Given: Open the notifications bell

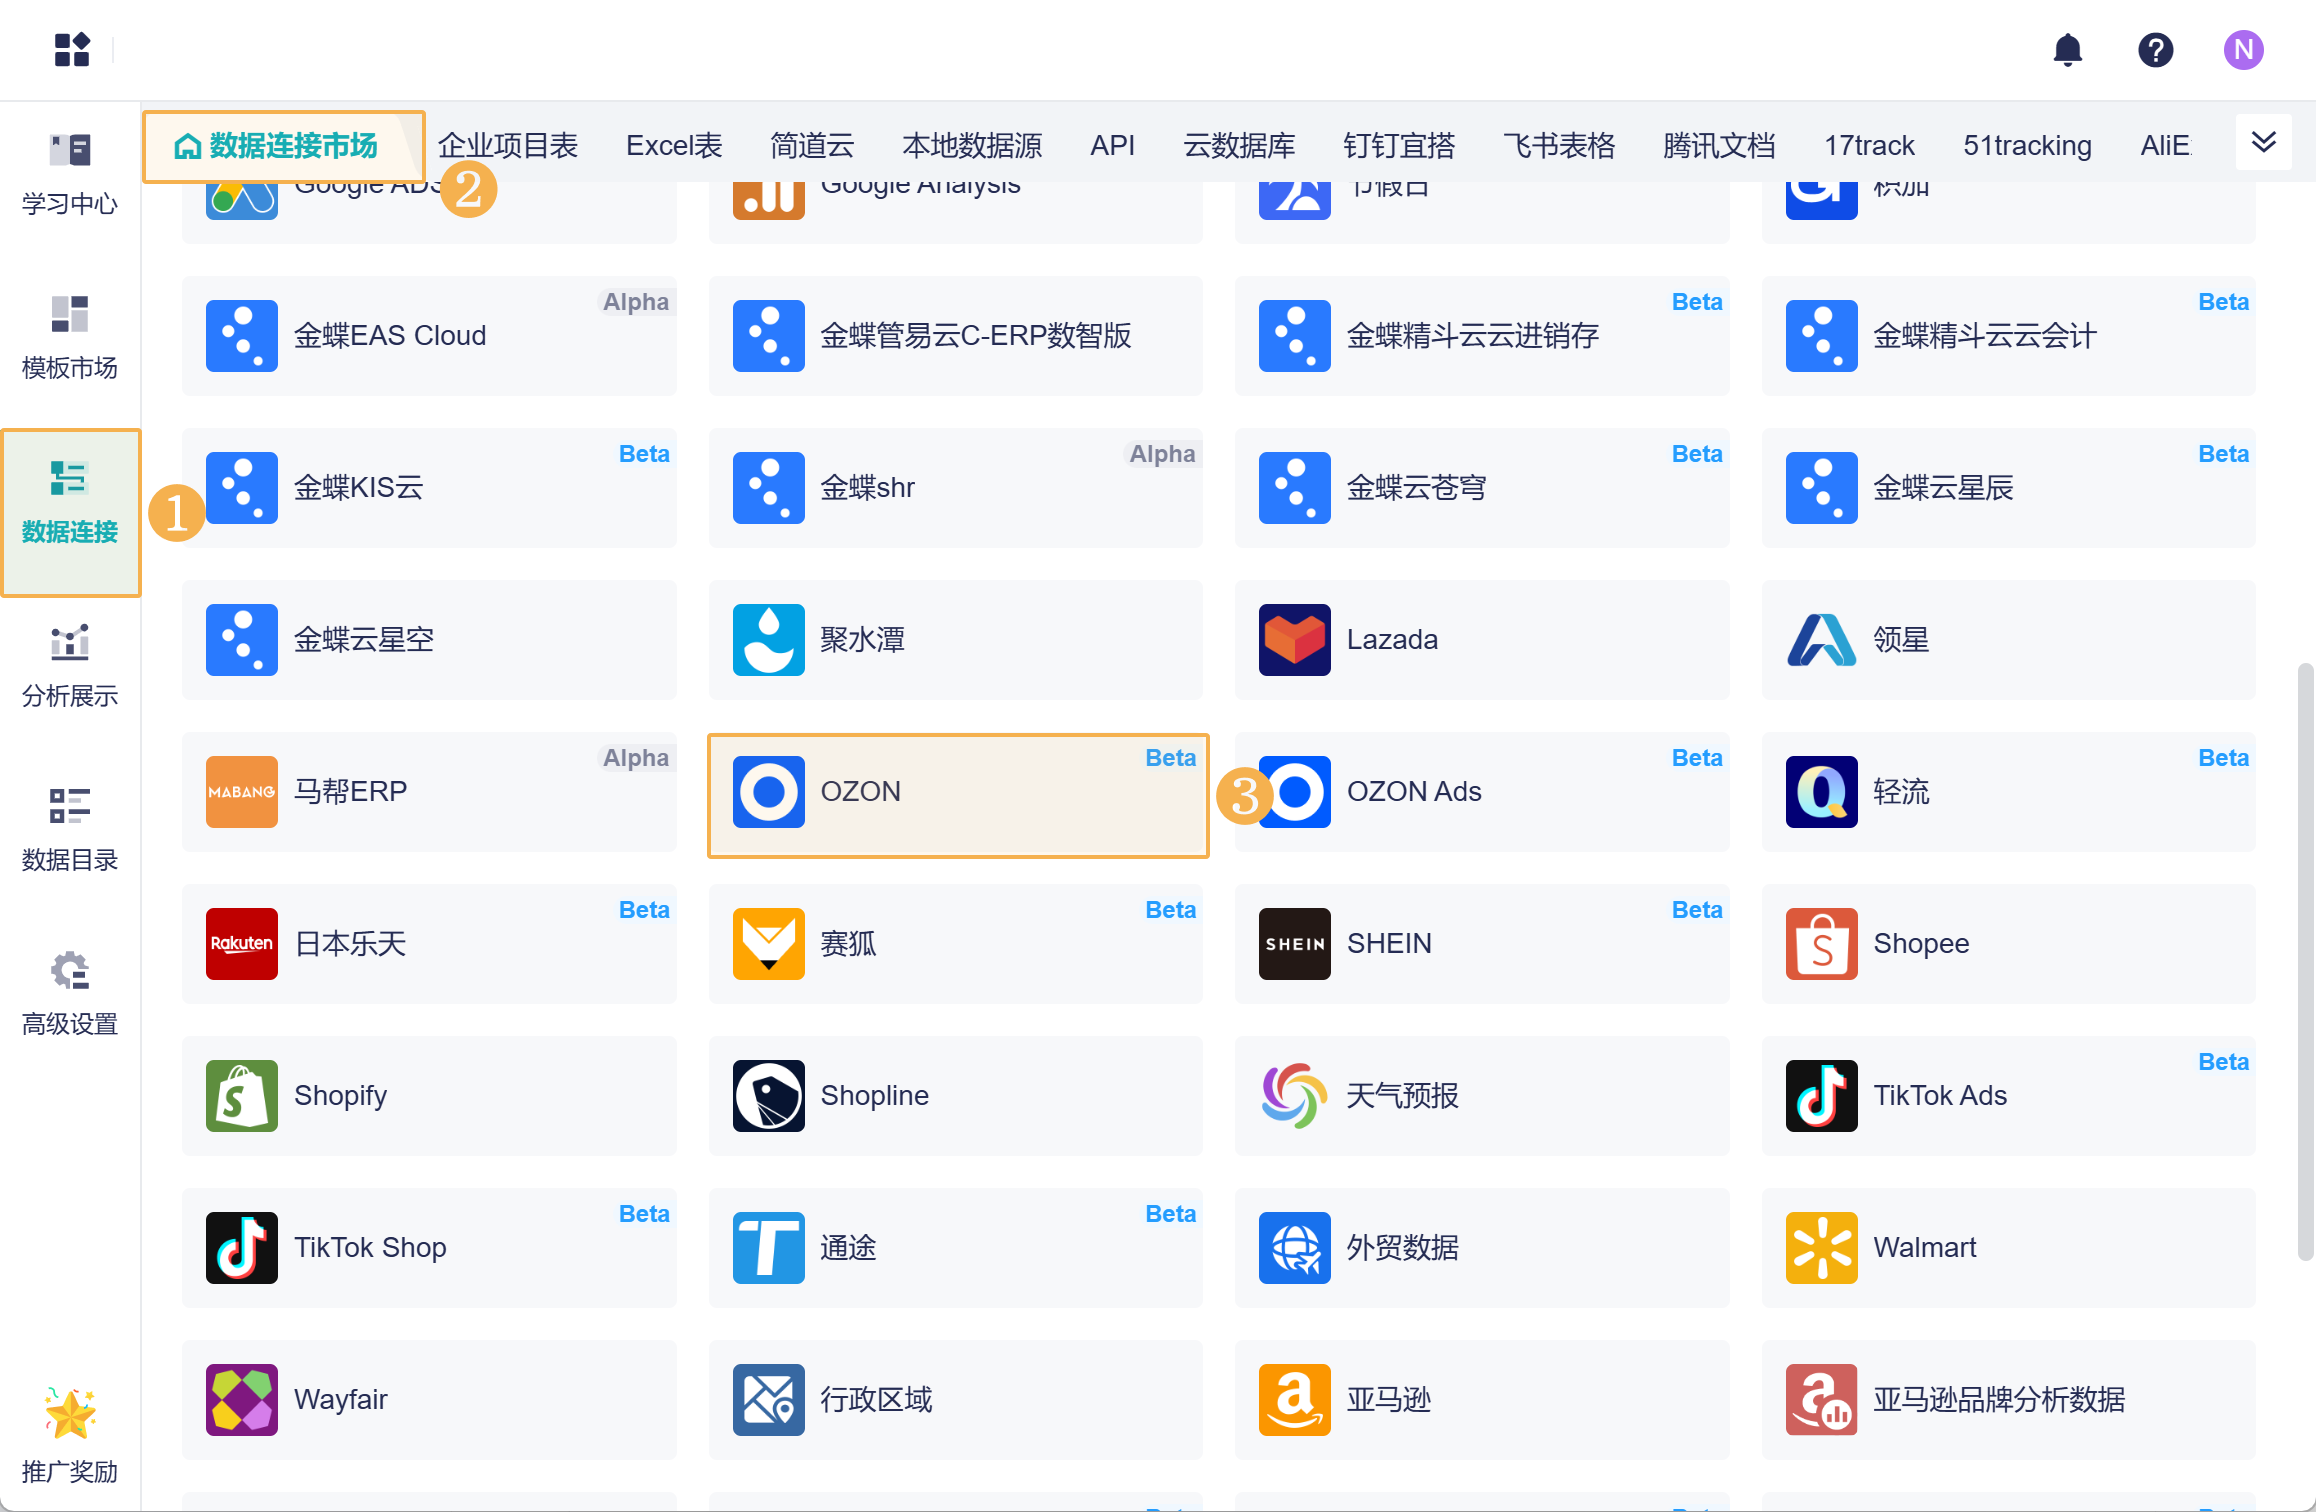Looking at the screenshot, I should [2067, 50].
